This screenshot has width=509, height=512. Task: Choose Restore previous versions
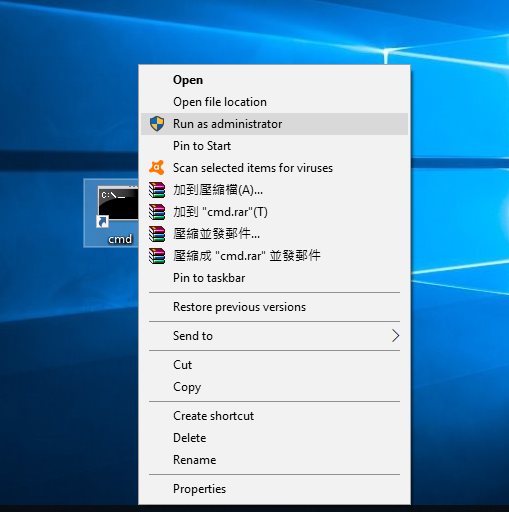coord(274,307)
